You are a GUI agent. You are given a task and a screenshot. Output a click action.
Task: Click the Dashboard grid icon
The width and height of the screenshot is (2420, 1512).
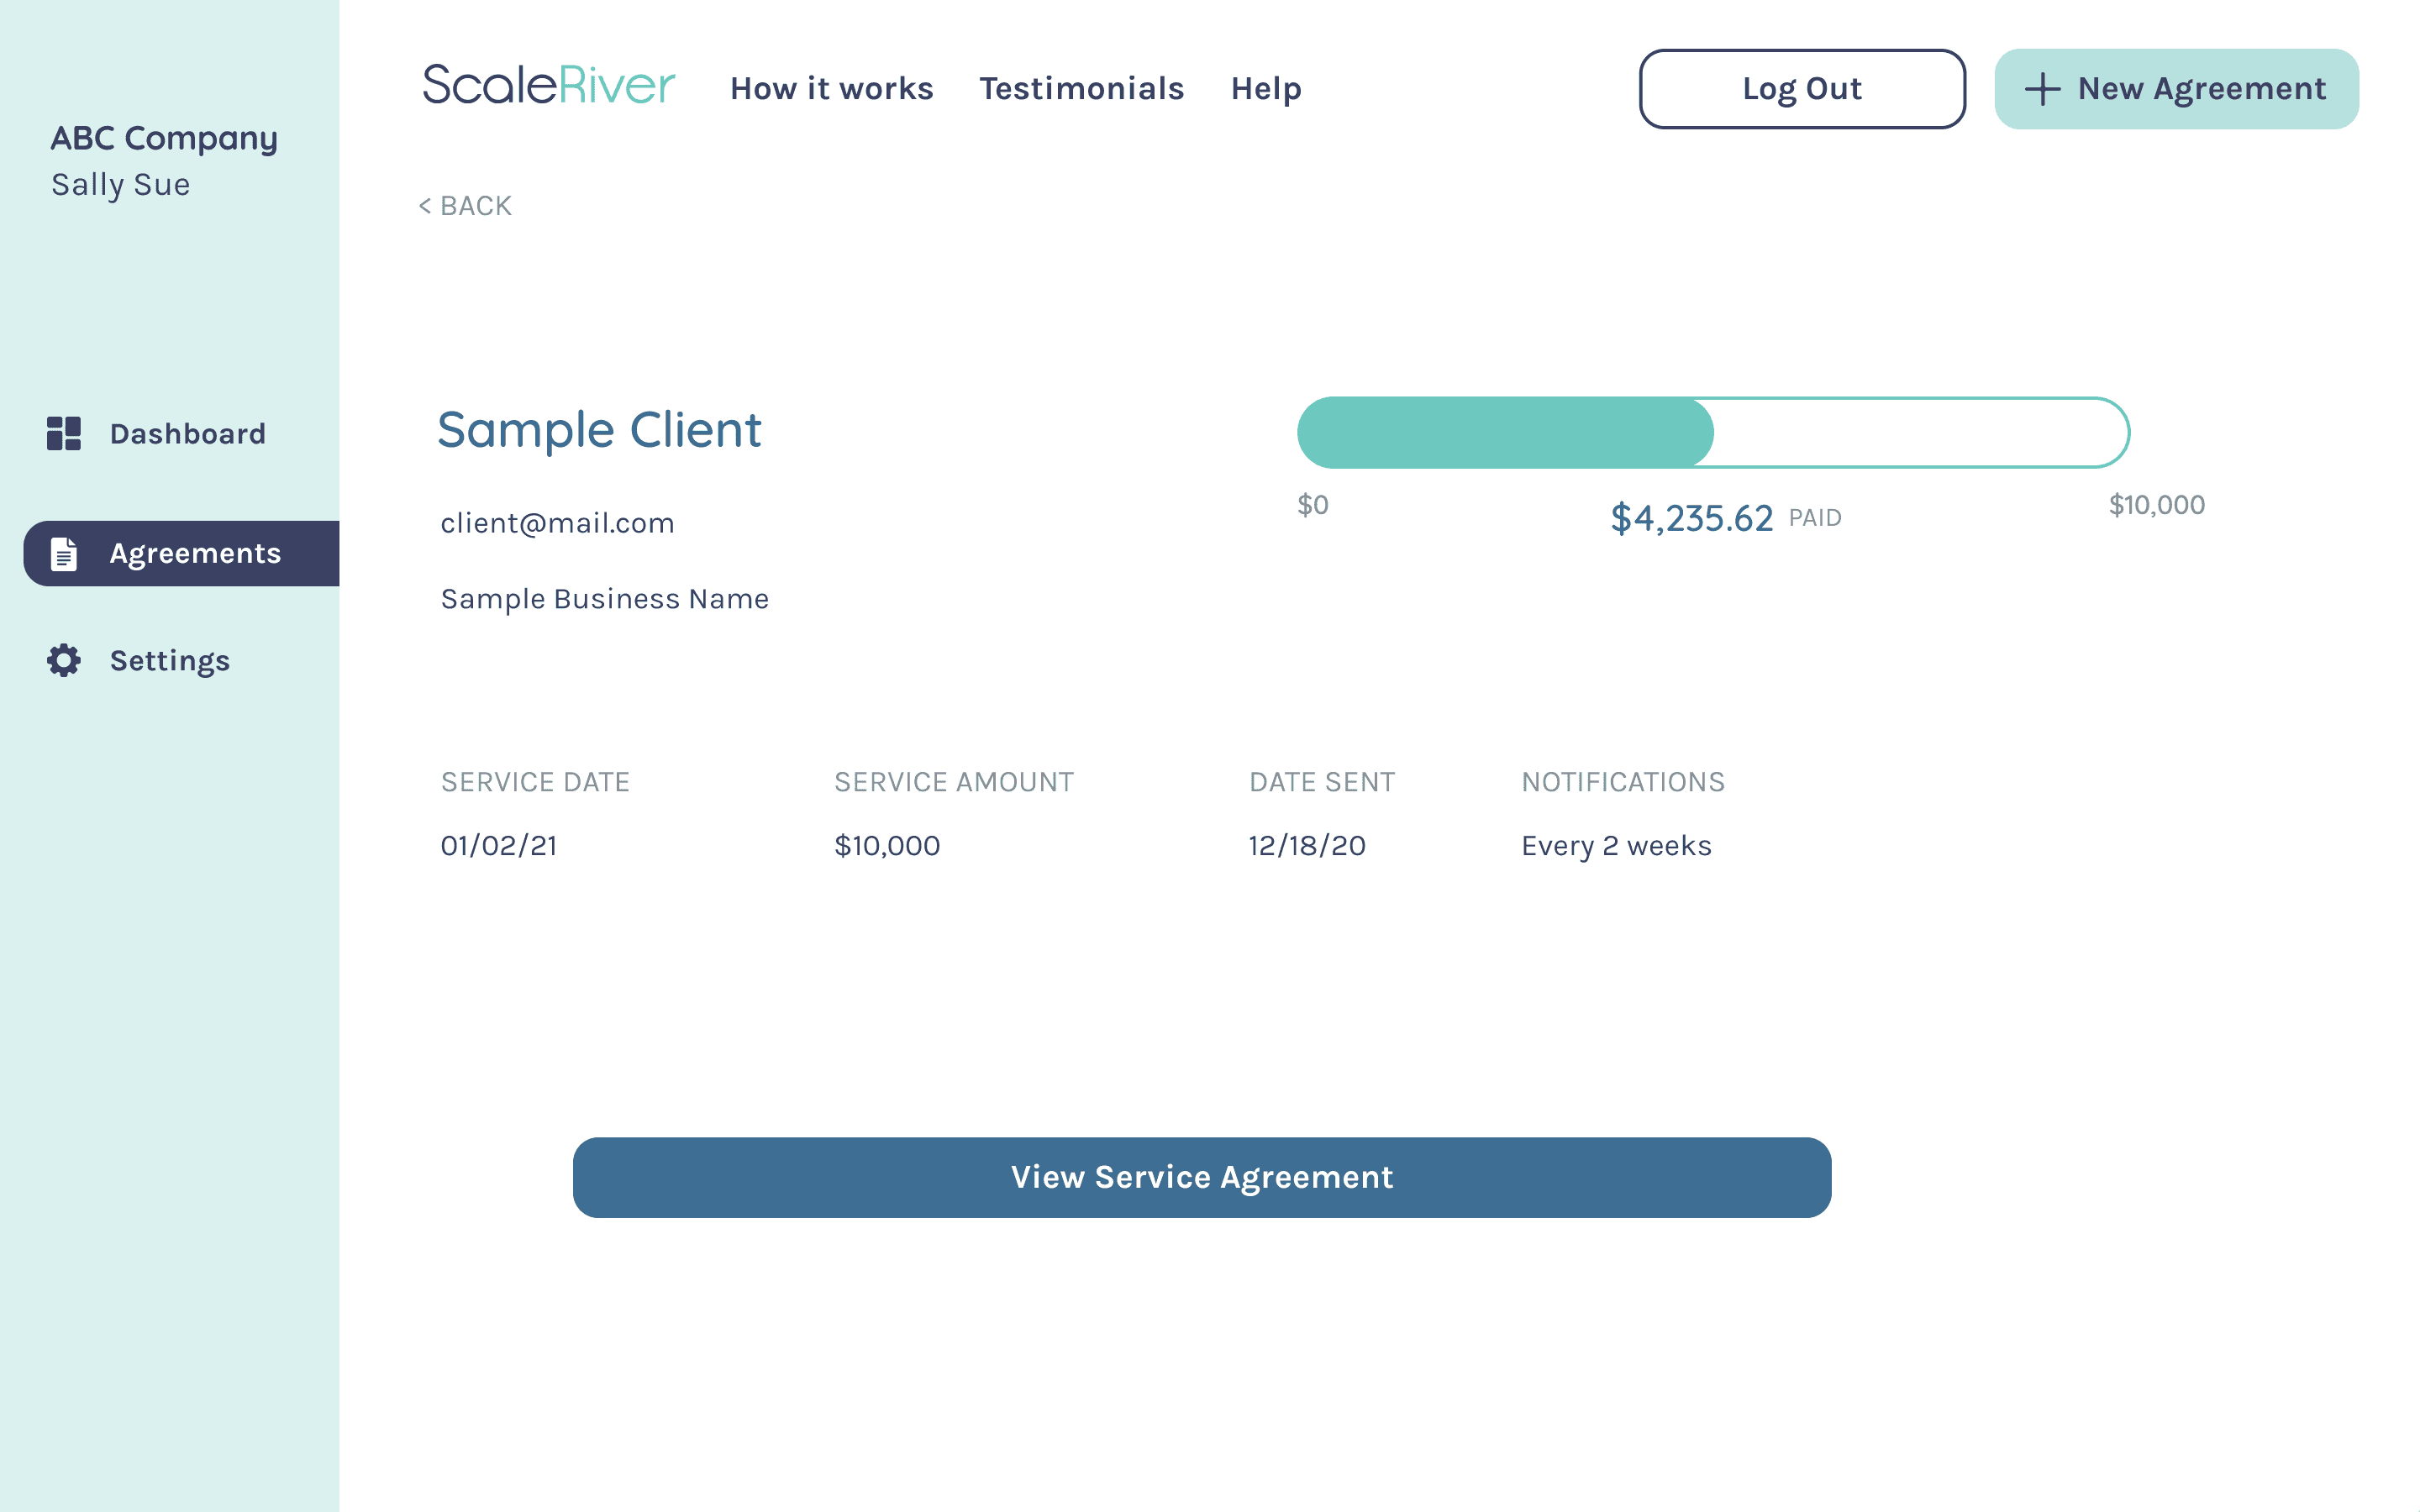point(64,433)
